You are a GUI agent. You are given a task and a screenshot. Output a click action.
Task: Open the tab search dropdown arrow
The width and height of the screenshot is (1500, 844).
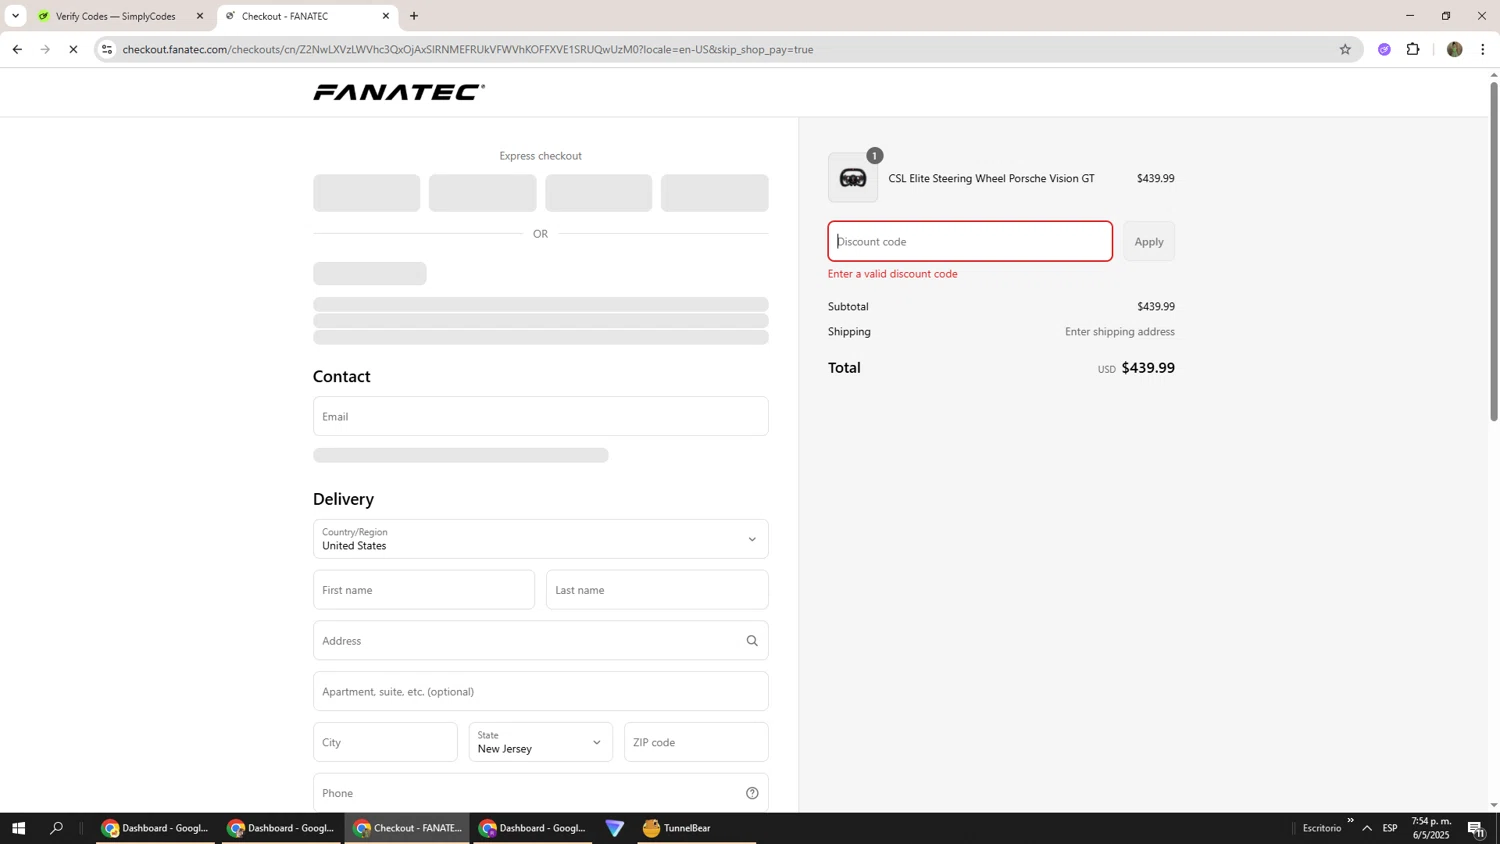[x=15, y=16]
